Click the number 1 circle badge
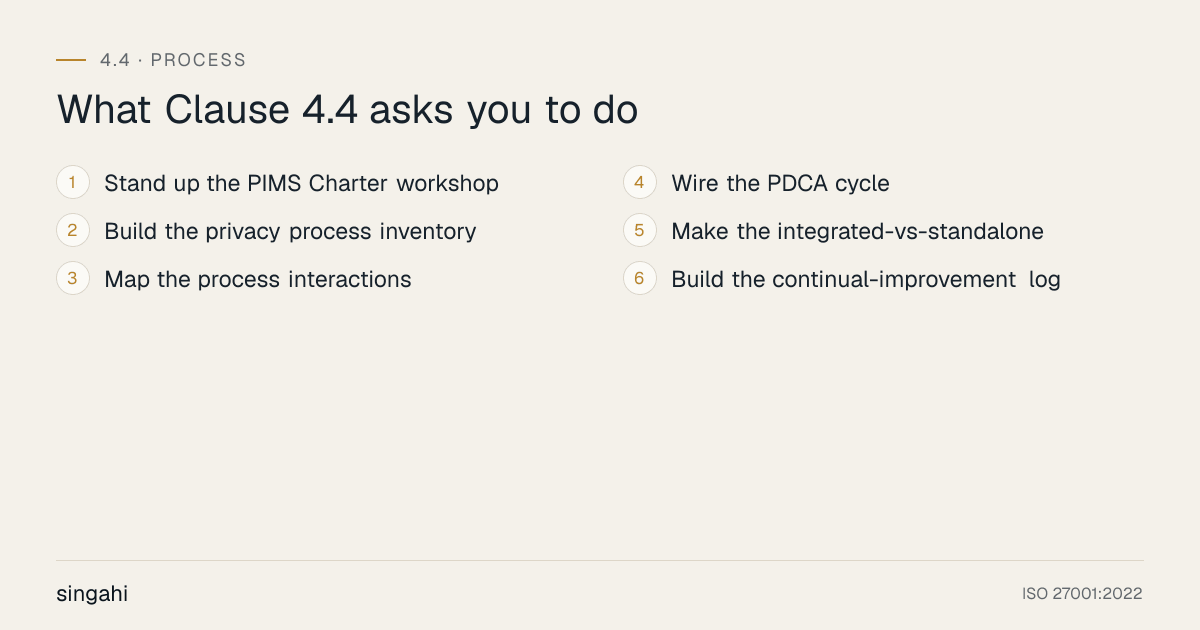Viewport: 1200px width, 630px height. (73, 183)
